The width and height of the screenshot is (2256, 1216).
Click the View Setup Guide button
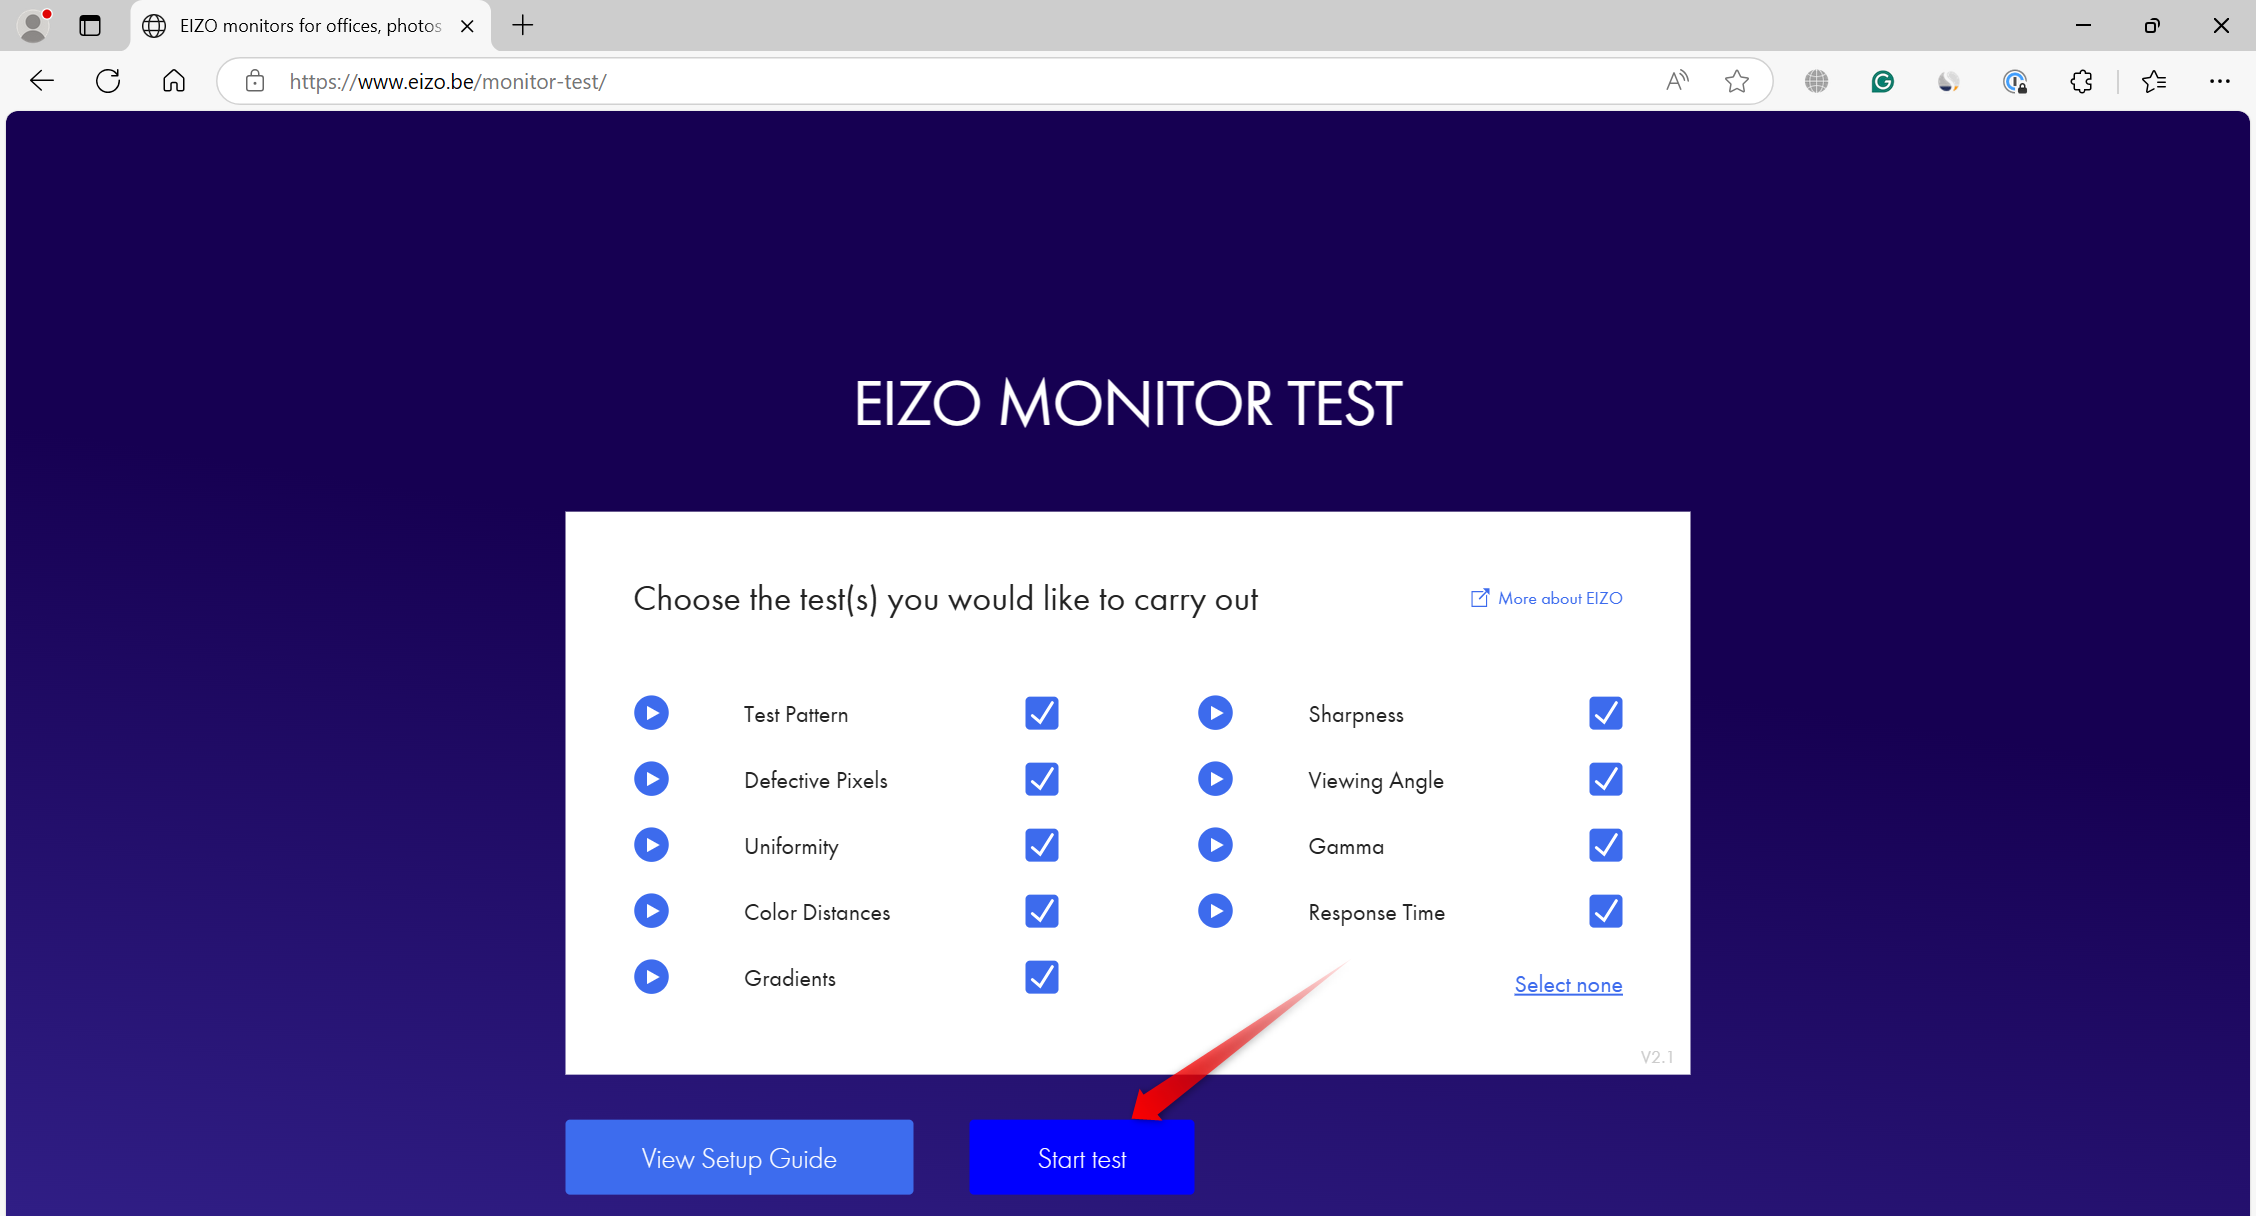pyautogui.click(x=738, y=1156)
